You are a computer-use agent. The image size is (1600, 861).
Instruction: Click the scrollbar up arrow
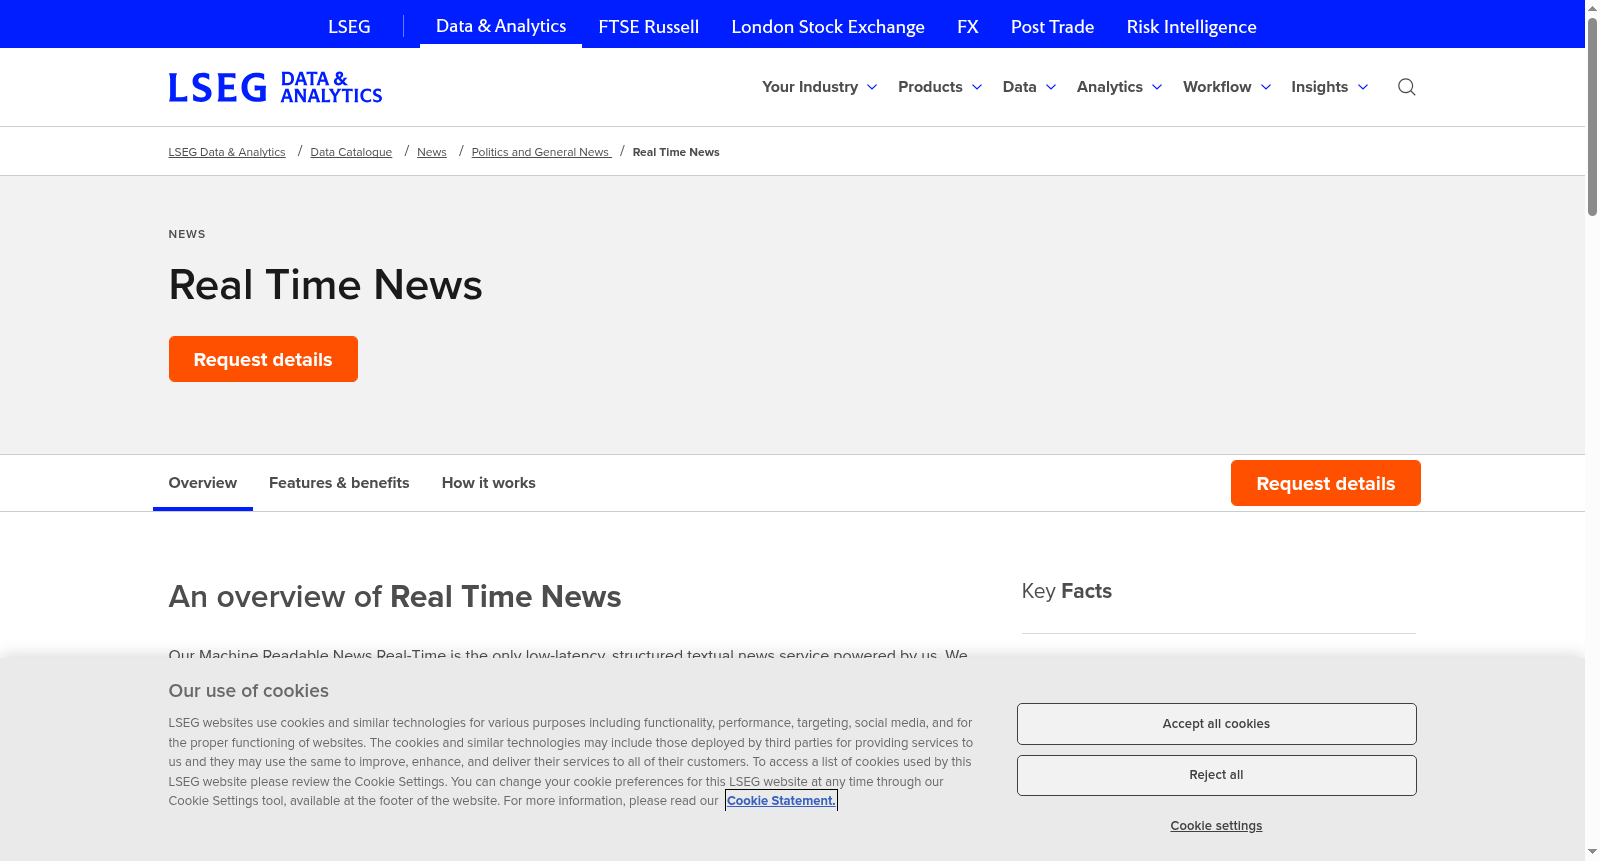tap(1592, 7)
